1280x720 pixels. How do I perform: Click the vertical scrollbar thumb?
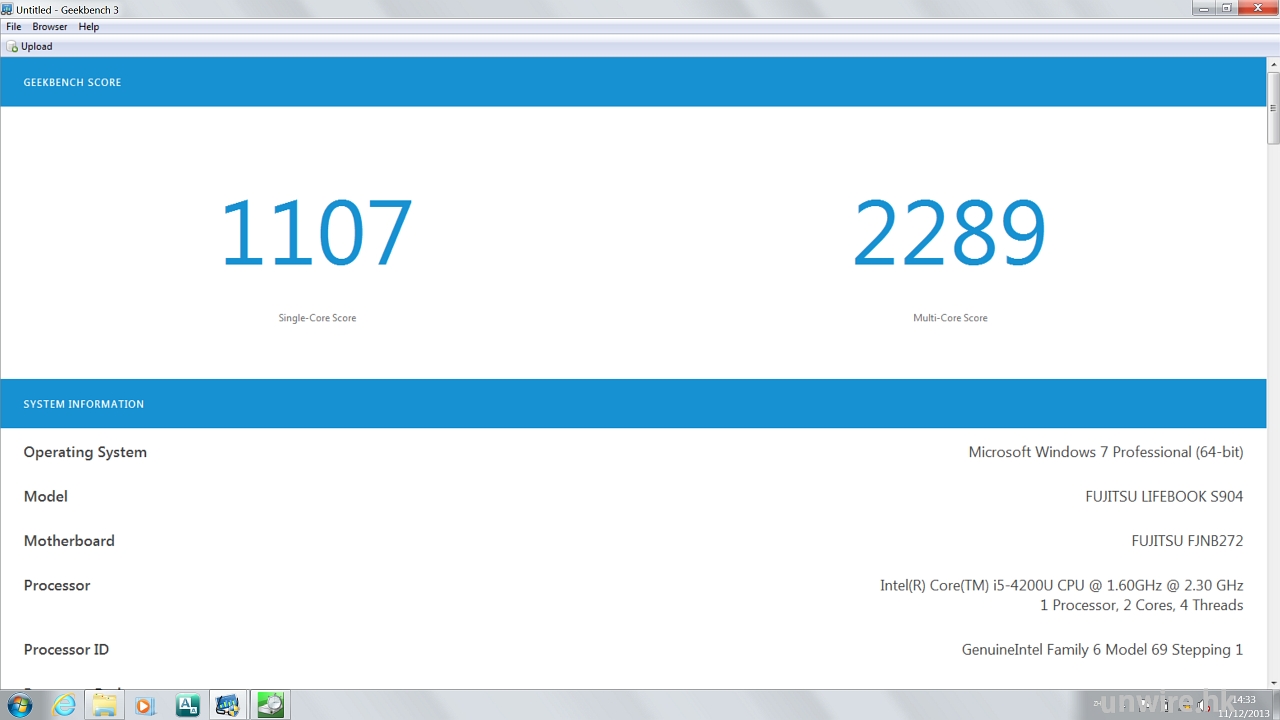[x=1273, y=108]
